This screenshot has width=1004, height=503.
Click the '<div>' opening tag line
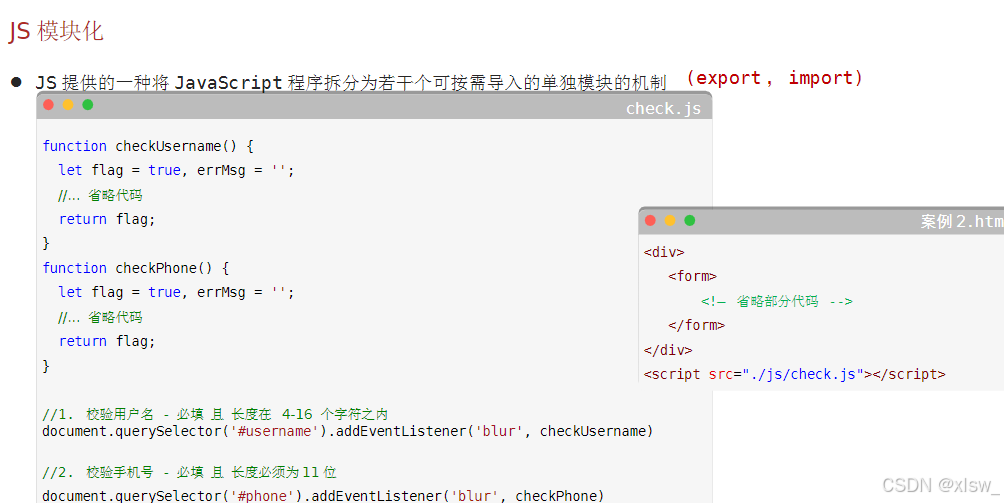(664, 252)
